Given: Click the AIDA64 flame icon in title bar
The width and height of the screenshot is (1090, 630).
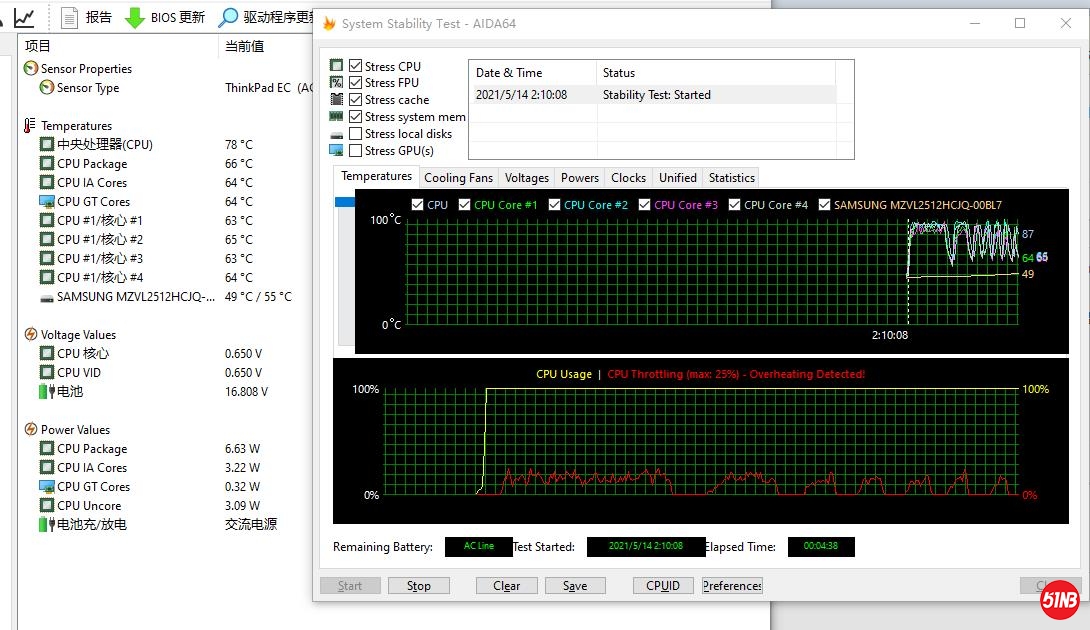Looking at the screenshot, I should (330, 24).
